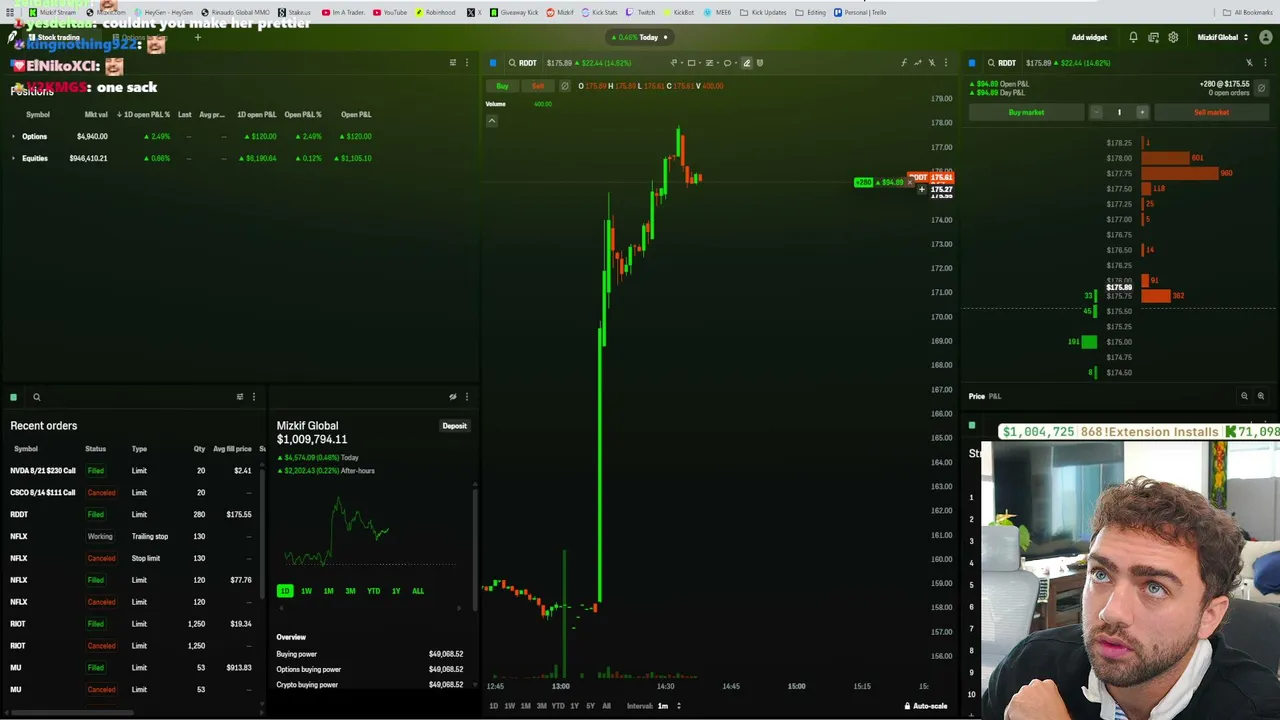Open the notifications bell
This screenshot has width=1280, height=720.
tap(1133, 37)
